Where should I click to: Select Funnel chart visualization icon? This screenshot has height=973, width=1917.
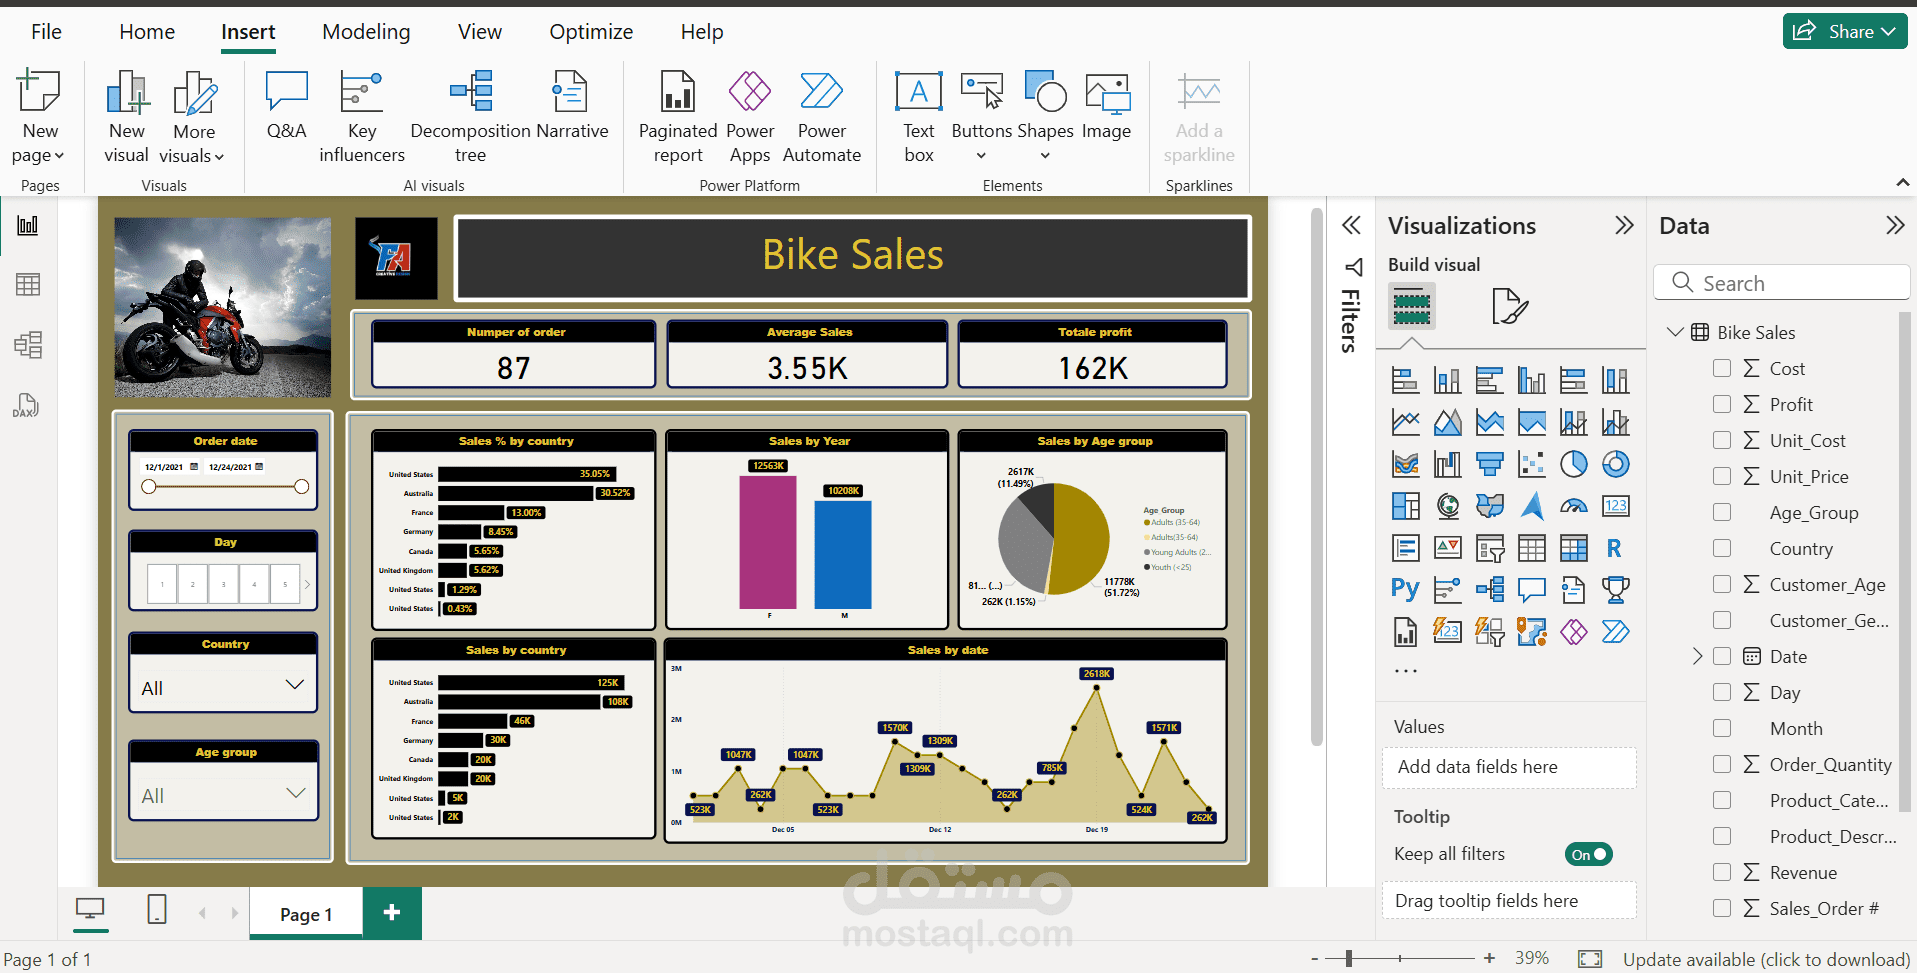[1490, 464]
